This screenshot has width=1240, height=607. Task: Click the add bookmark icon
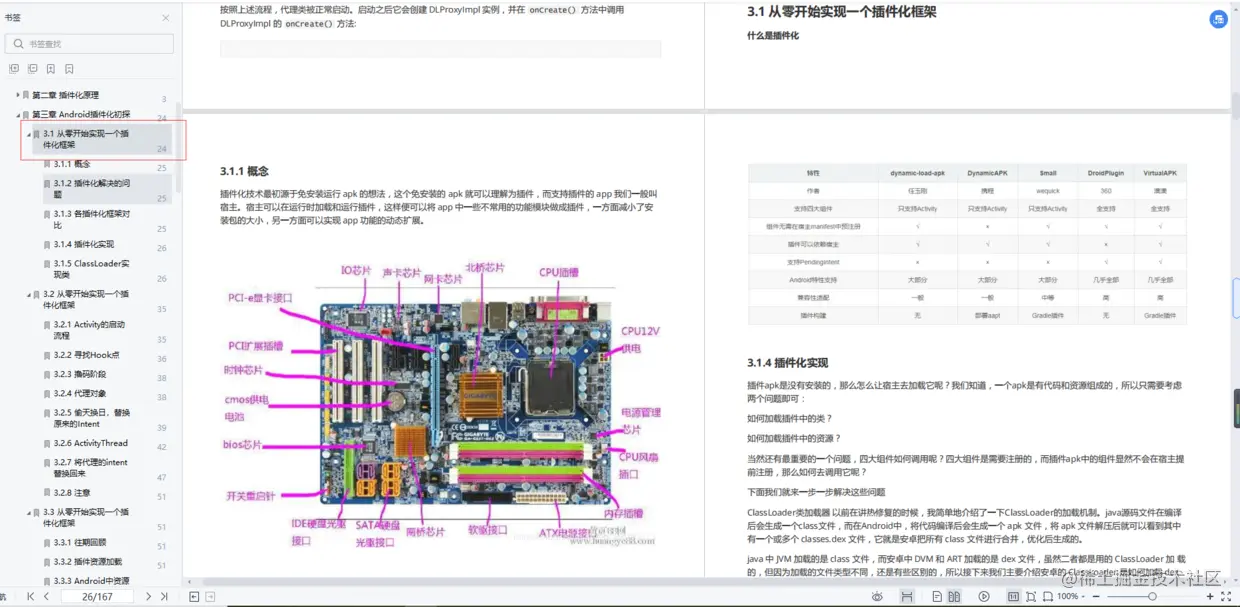50,69
